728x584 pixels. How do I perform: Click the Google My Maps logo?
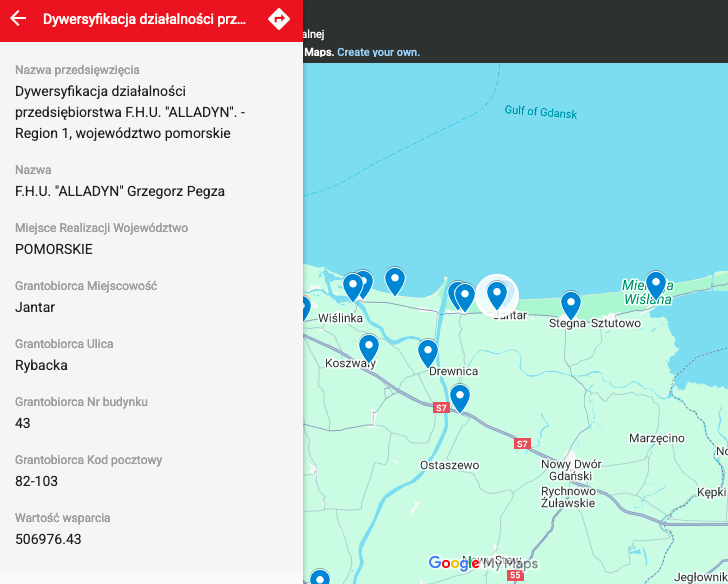click(483, 563)
